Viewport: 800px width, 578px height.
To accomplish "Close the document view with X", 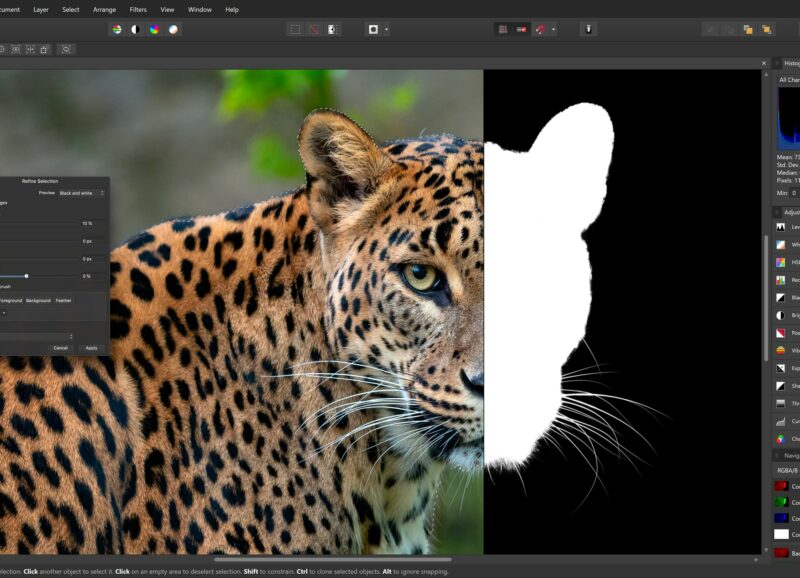I will click(x=764, y=63).
